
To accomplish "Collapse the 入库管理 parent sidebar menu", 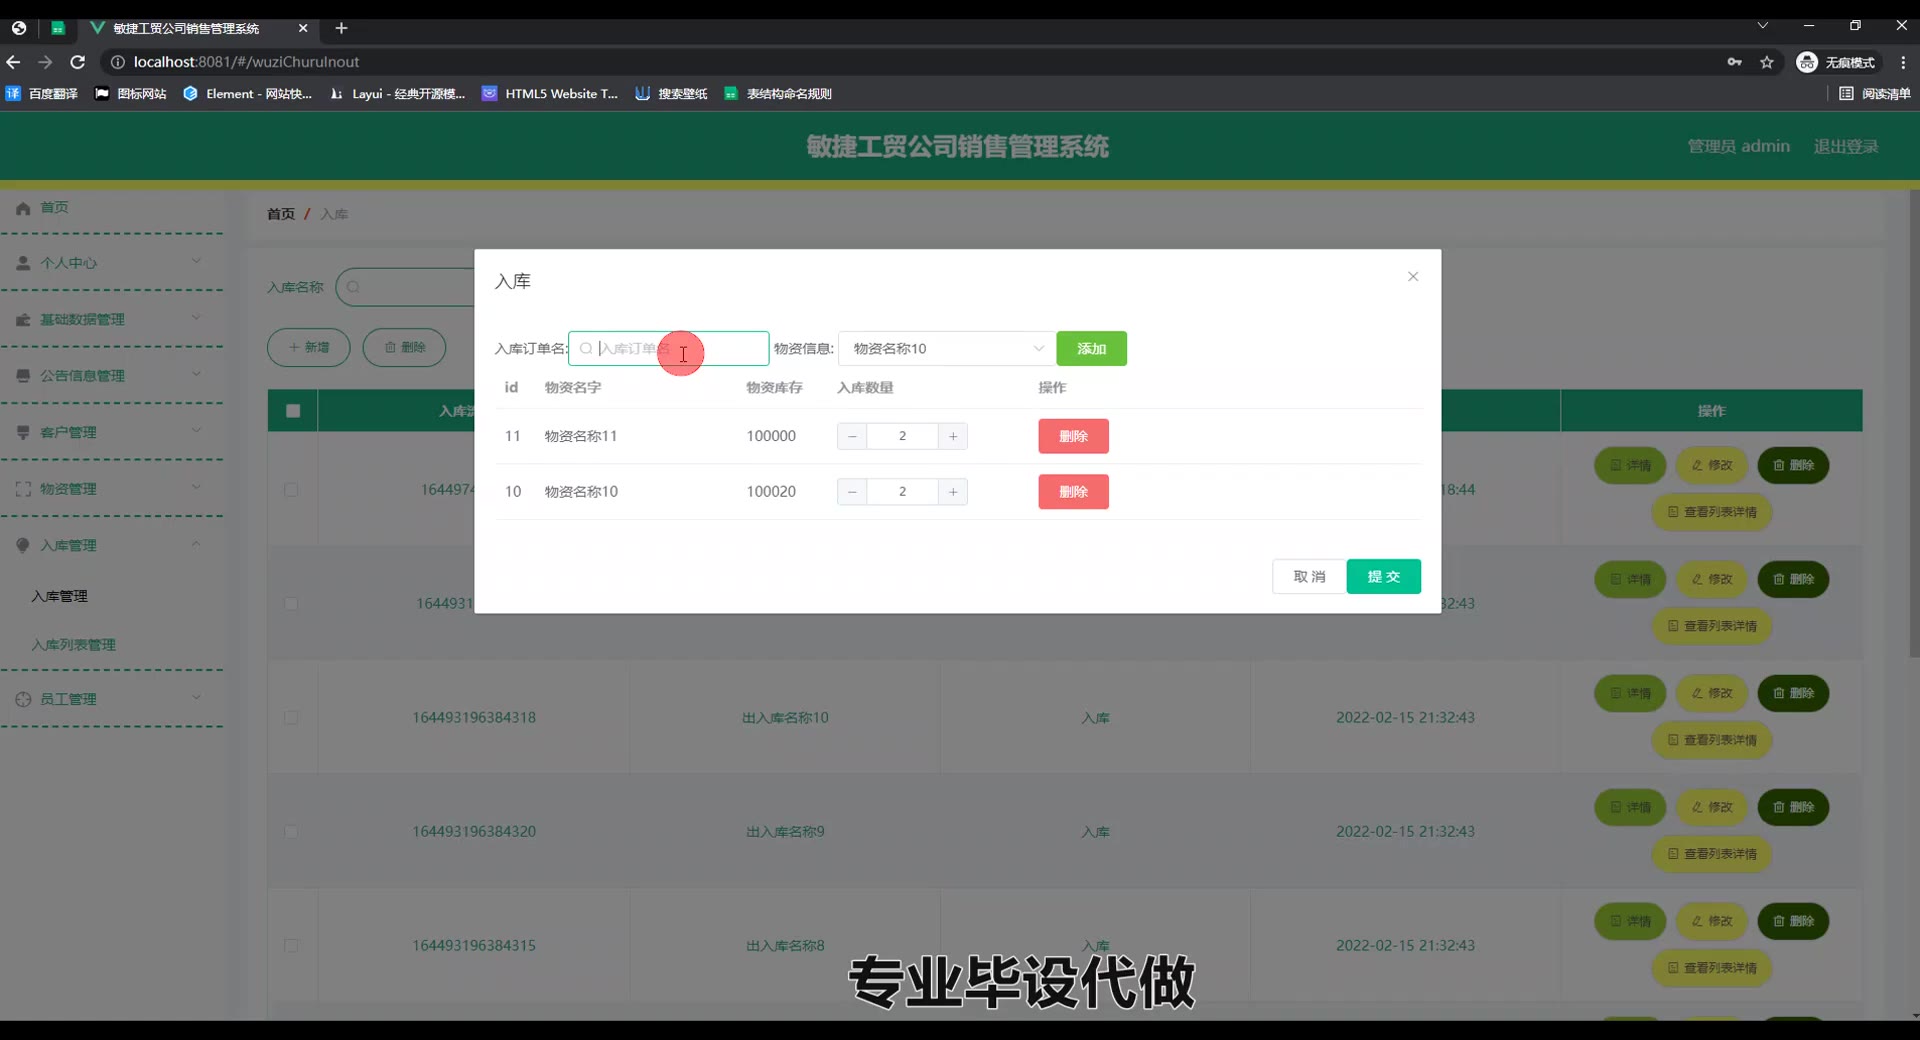I will click(x=111, y=545).
